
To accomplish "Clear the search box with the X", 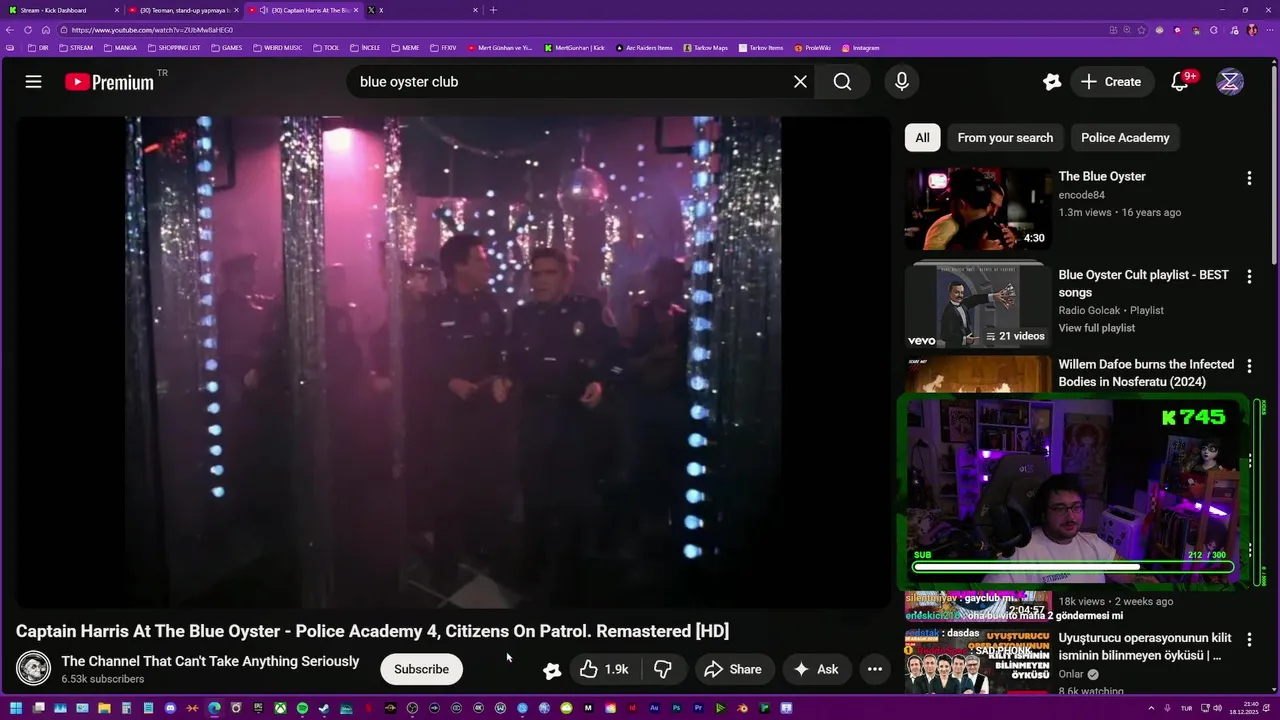I will pyautogui.click(x=800, y=82).
